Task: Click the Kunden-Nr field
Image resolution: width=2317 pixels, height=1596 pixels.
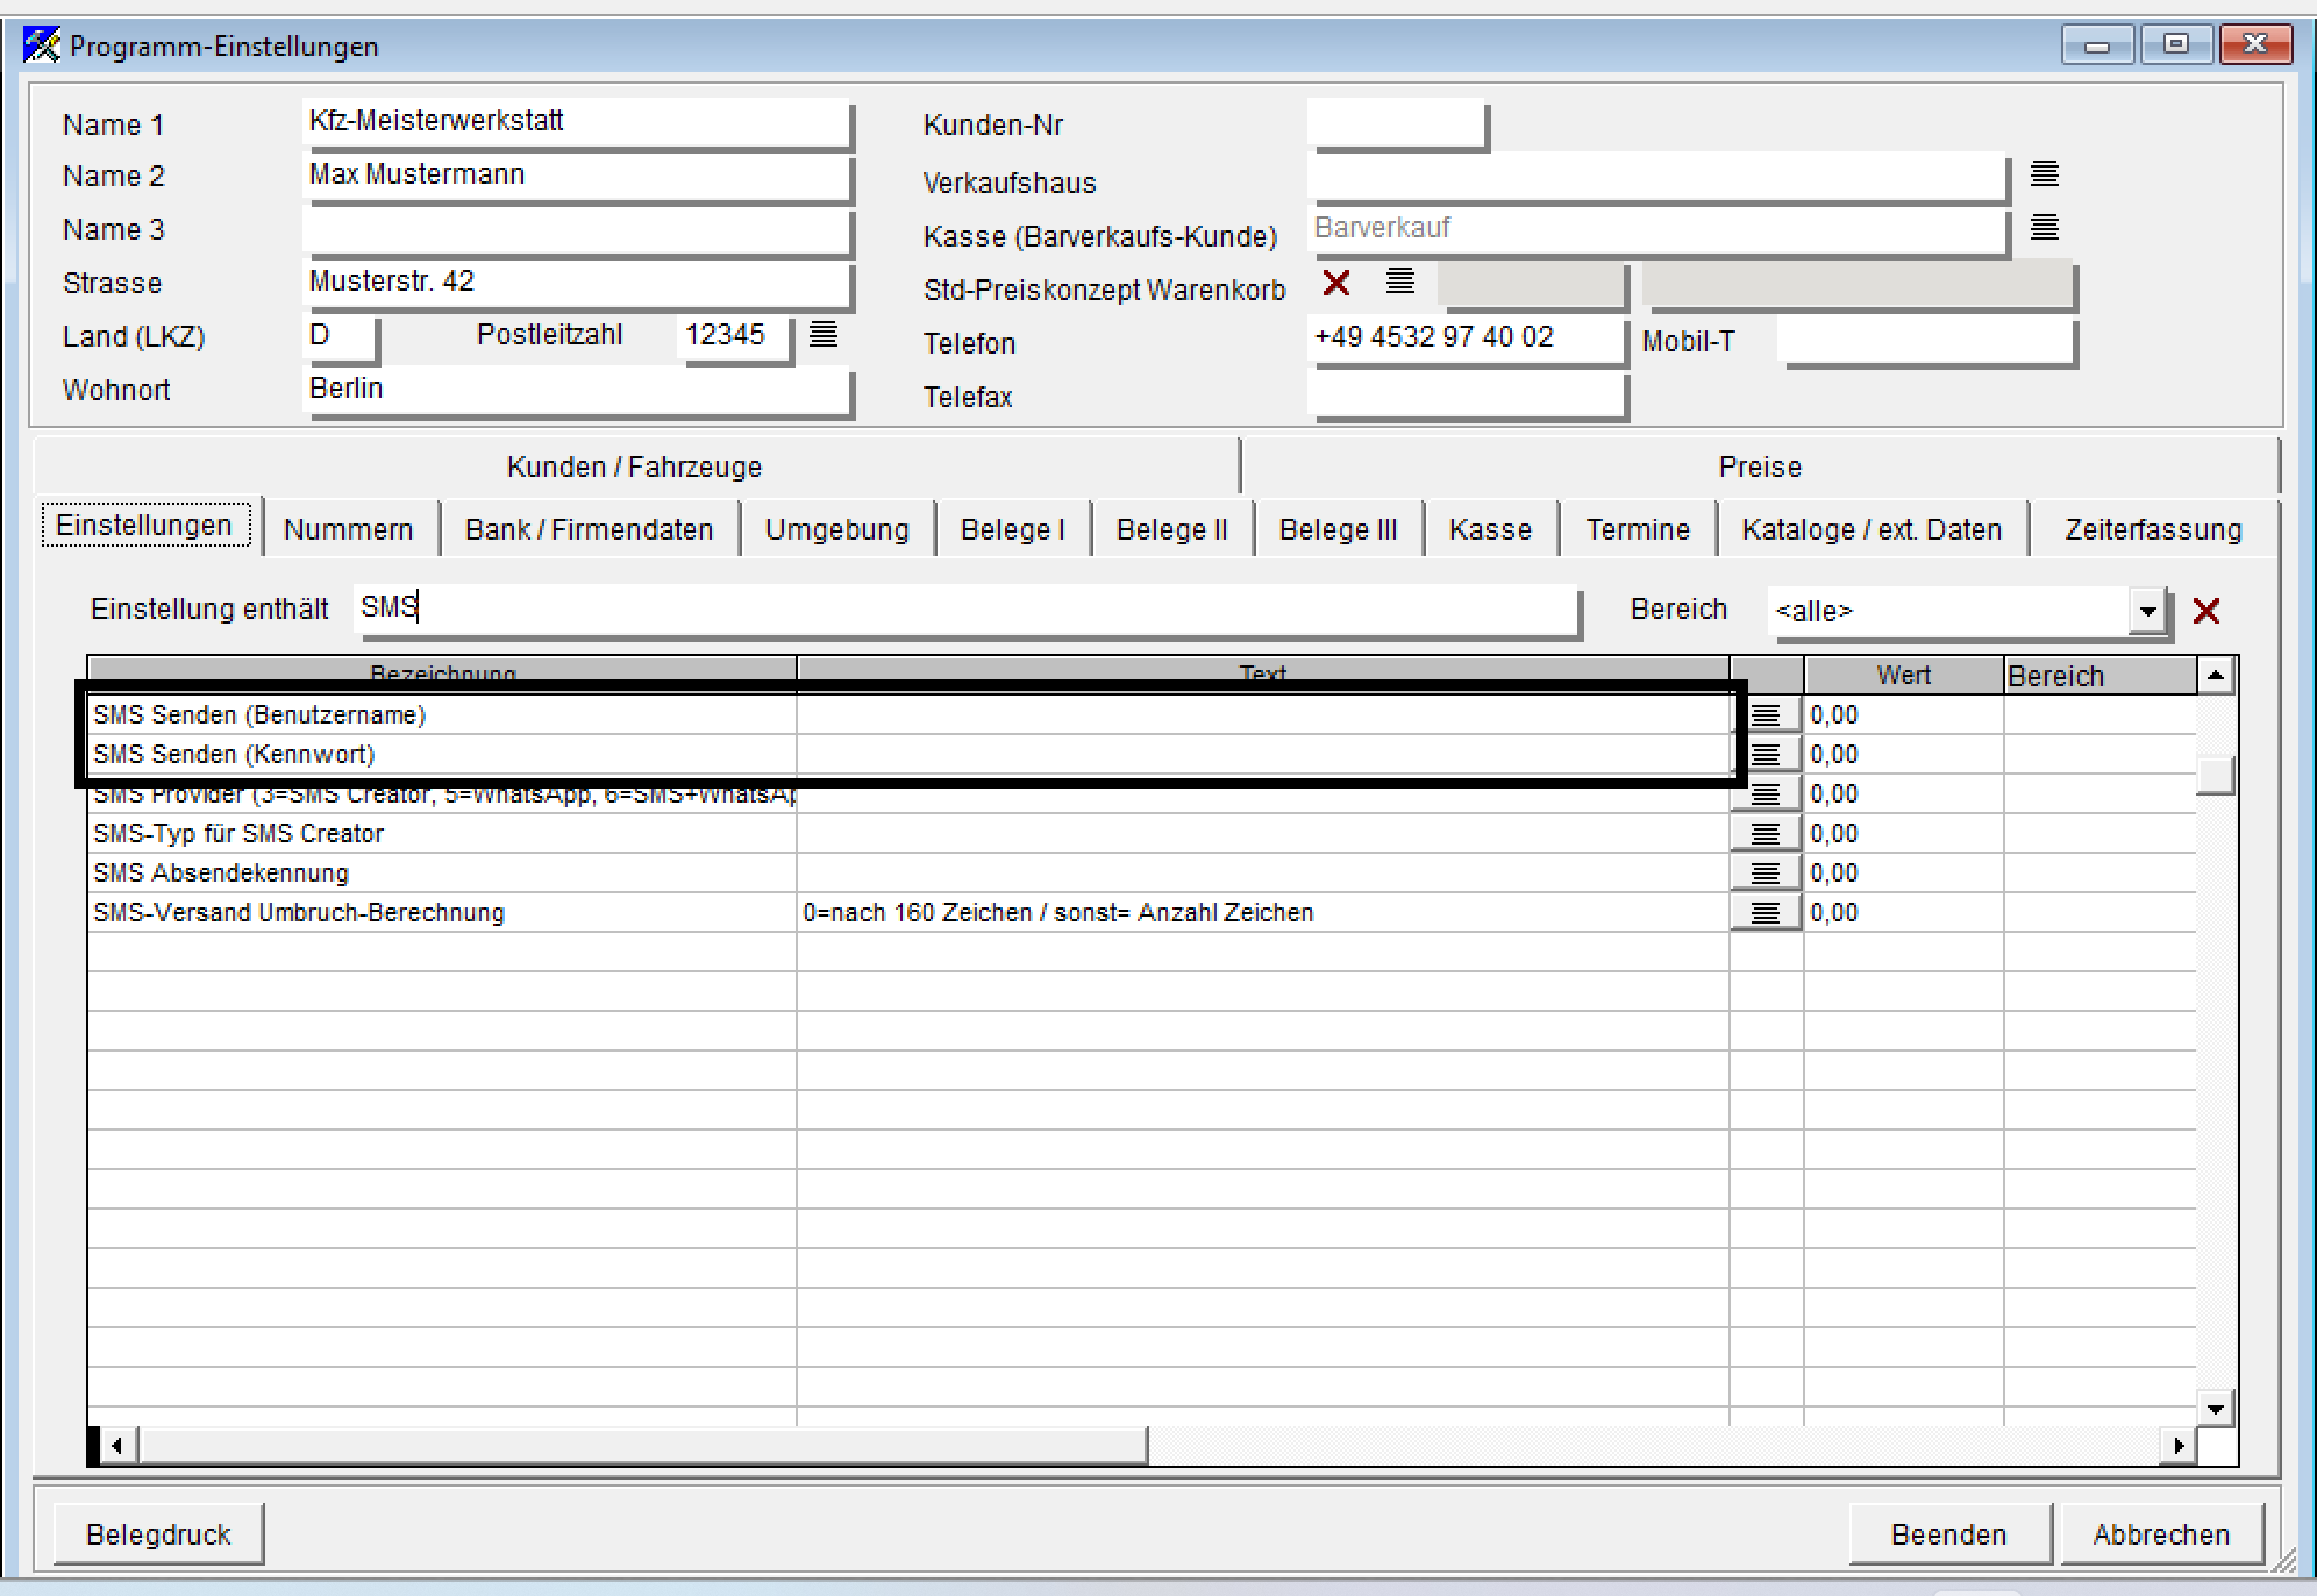Action: (x=1396, y=122)
